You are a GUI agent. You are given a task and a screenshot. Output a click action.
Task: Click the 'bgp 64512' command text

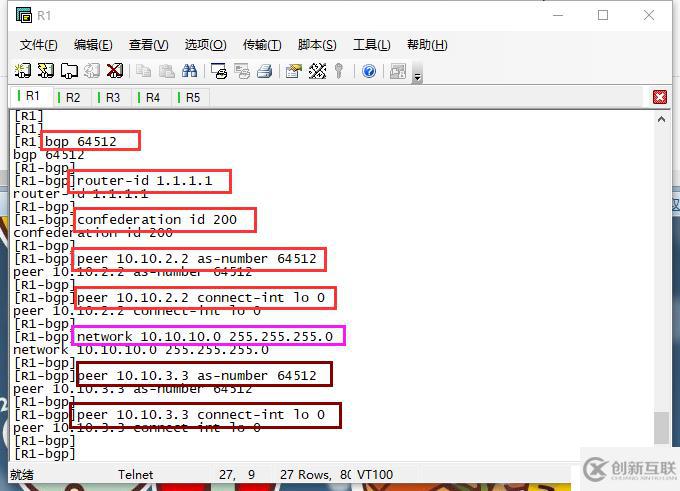[x=81, y=141]
